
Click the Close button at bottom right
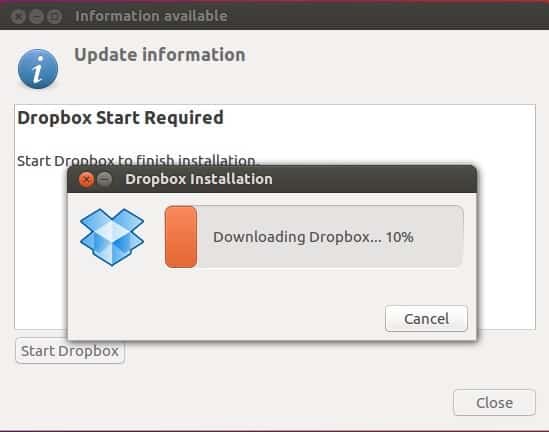(x=494, y=403)
